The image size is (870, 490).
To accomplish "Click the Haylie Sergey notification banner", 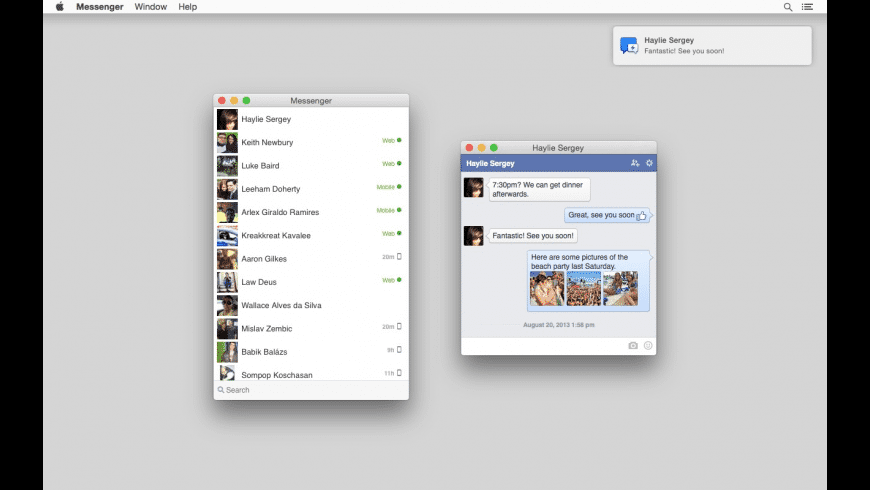I will coord(712,45).
